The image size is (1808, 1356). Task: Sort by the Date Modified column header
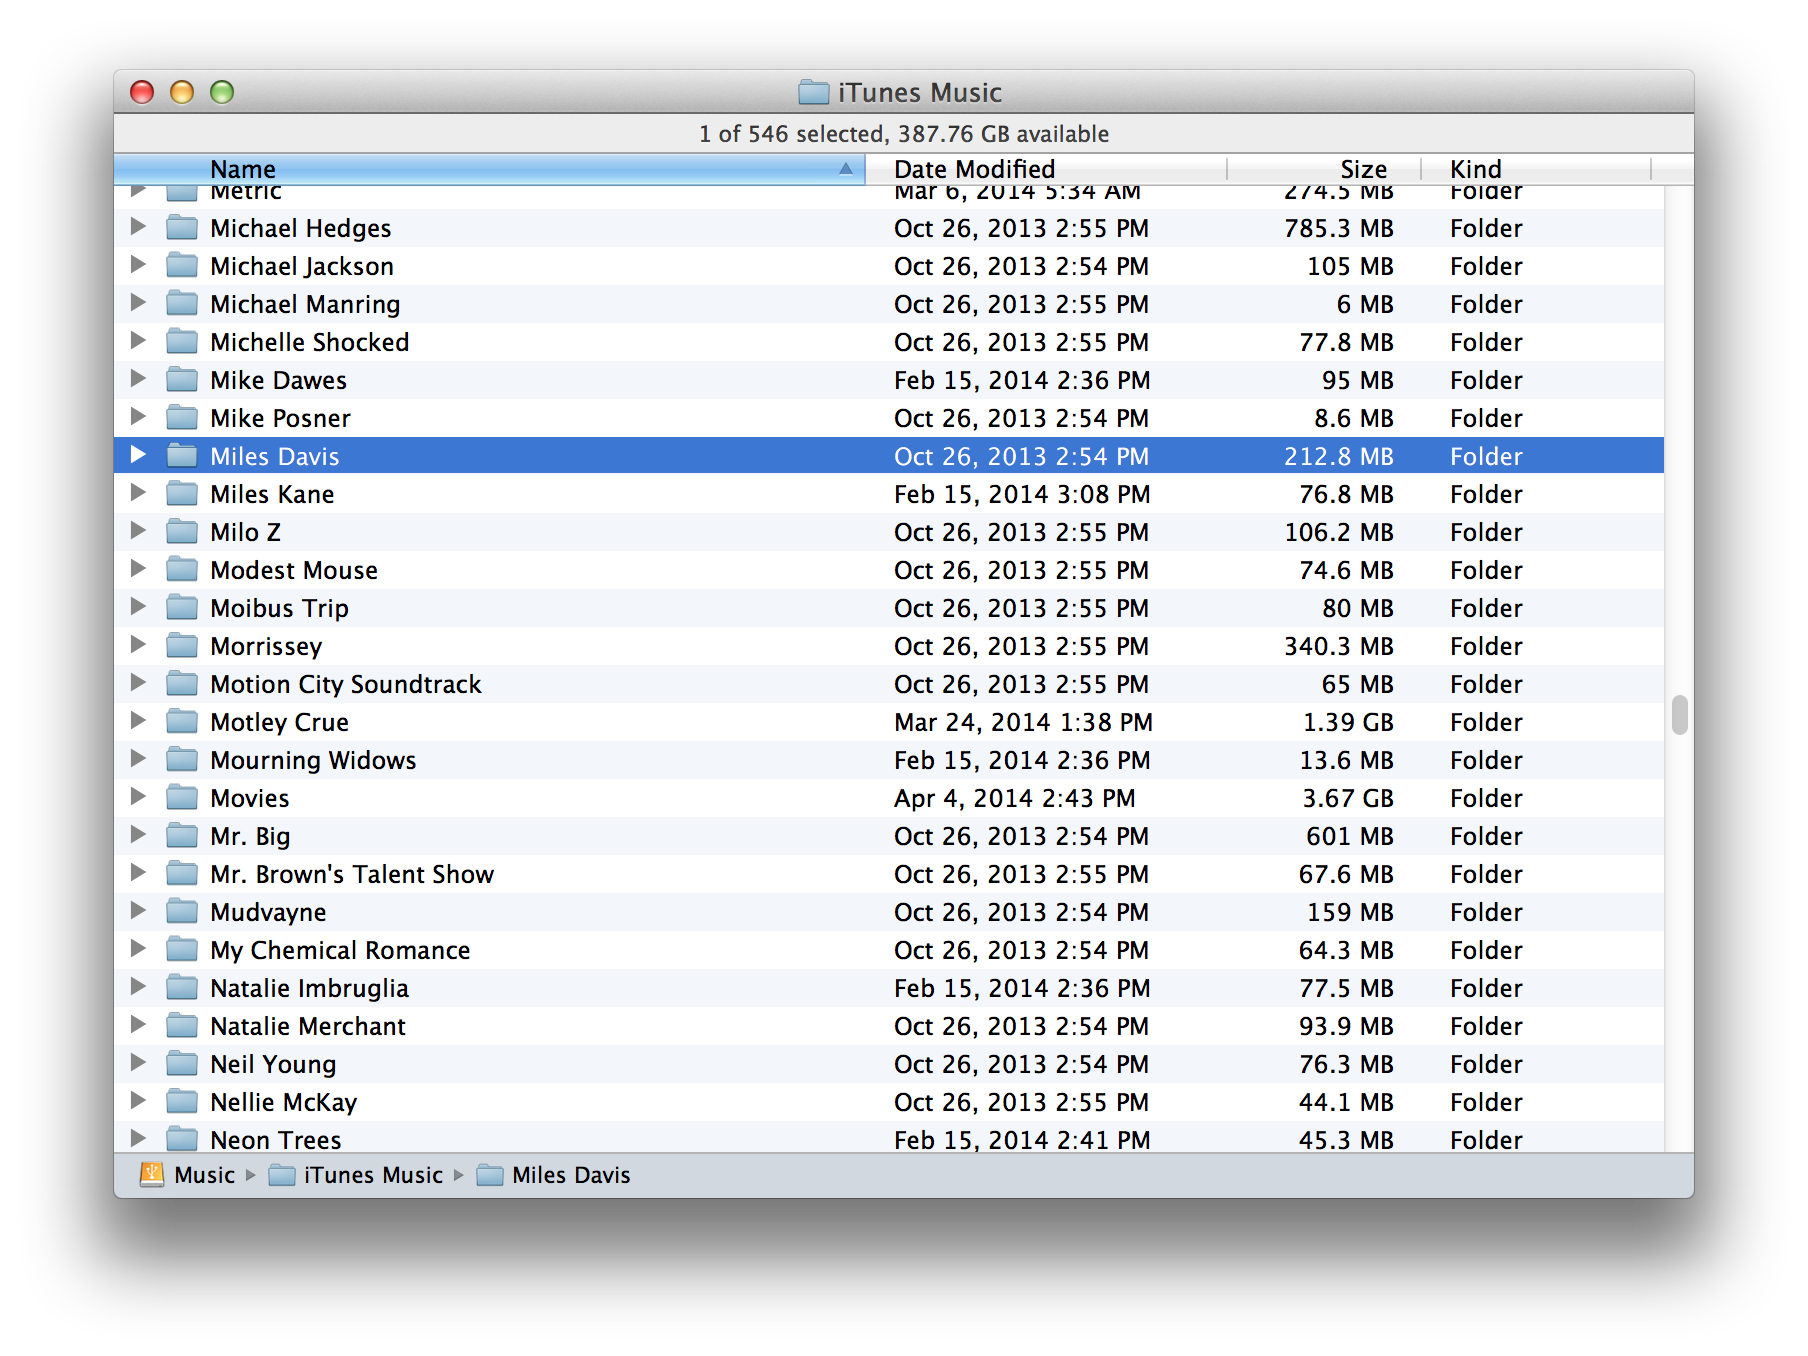pos(1047,169)
